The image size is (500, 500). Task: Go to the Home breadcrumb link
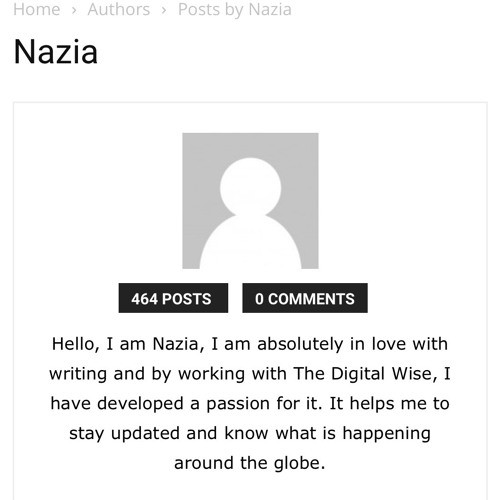(37, 9)
